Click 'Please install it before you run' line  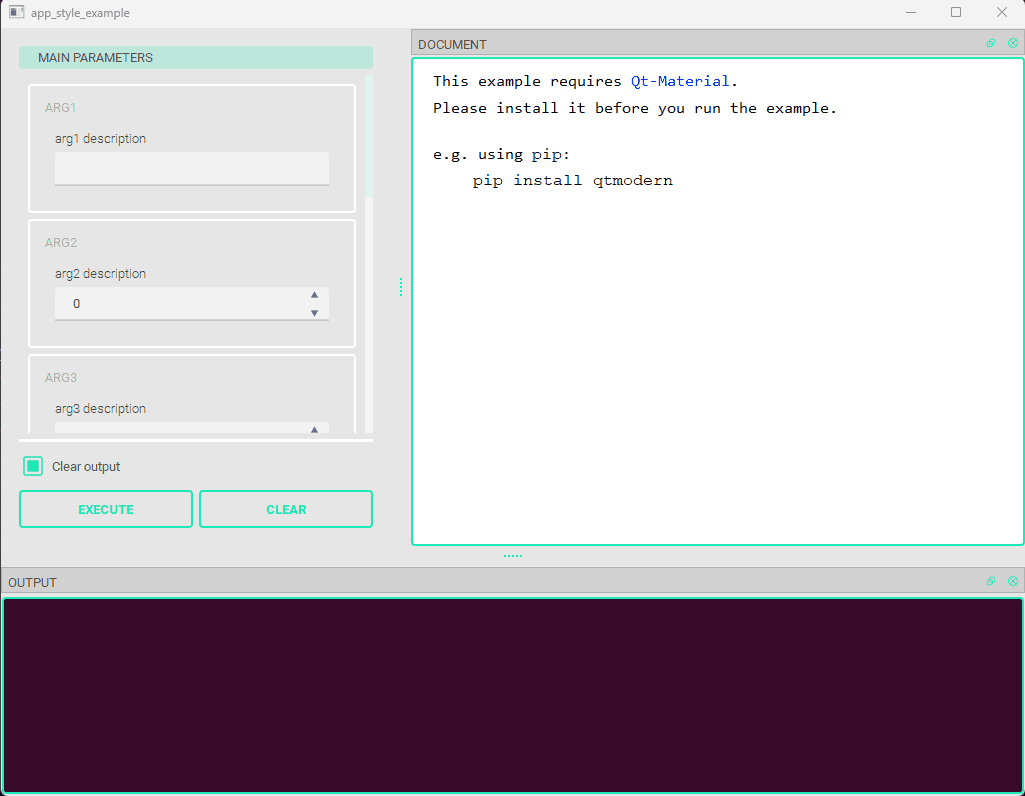pyautogui.click(x=635, y=108)
